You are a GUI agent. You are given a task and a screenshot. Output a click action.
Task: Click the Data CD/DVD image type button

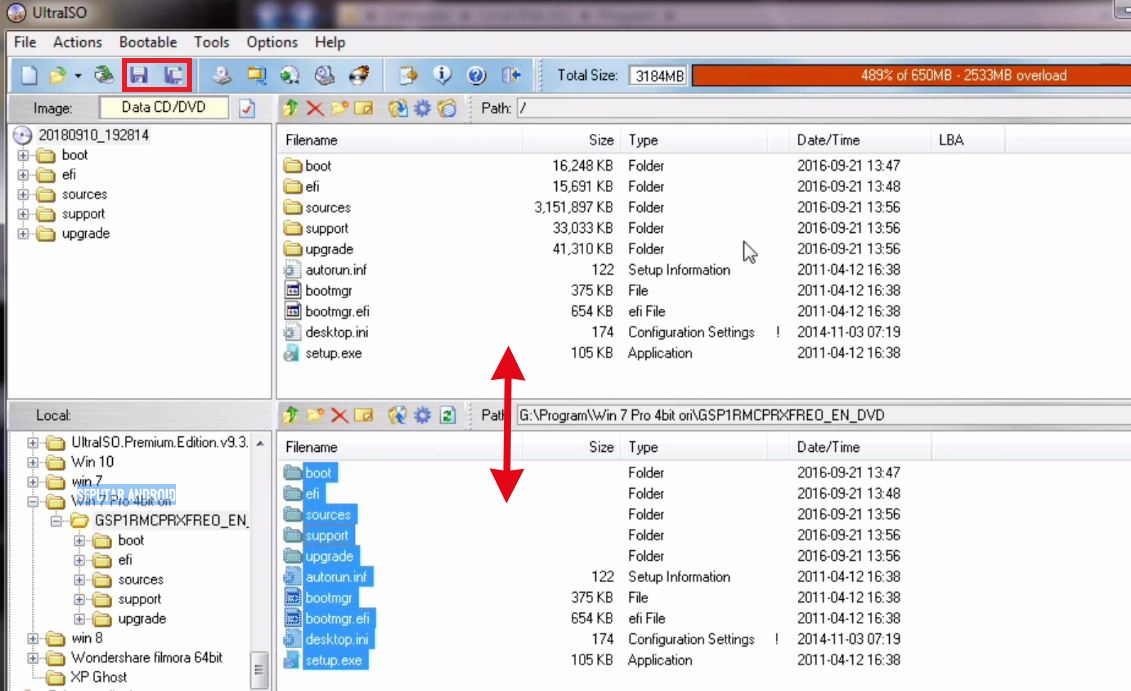pos(164,107)
